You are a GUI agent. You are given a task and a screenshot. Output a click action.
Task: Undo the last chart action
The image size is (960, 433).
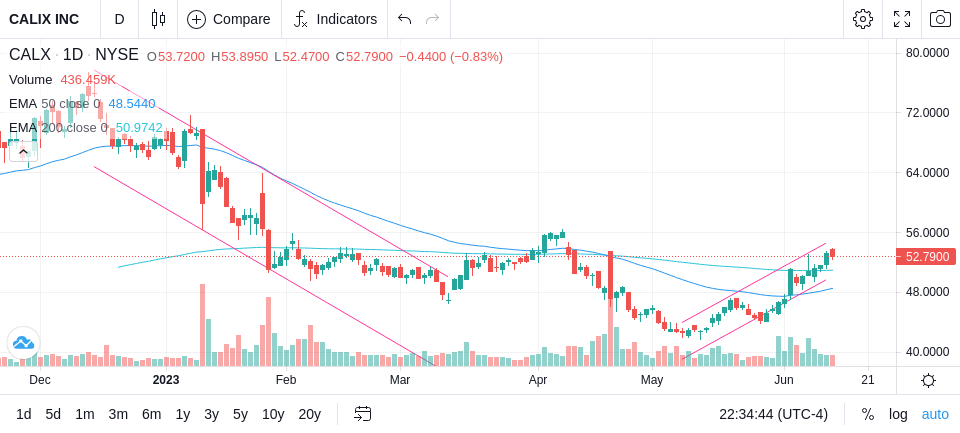click(404, 19)
